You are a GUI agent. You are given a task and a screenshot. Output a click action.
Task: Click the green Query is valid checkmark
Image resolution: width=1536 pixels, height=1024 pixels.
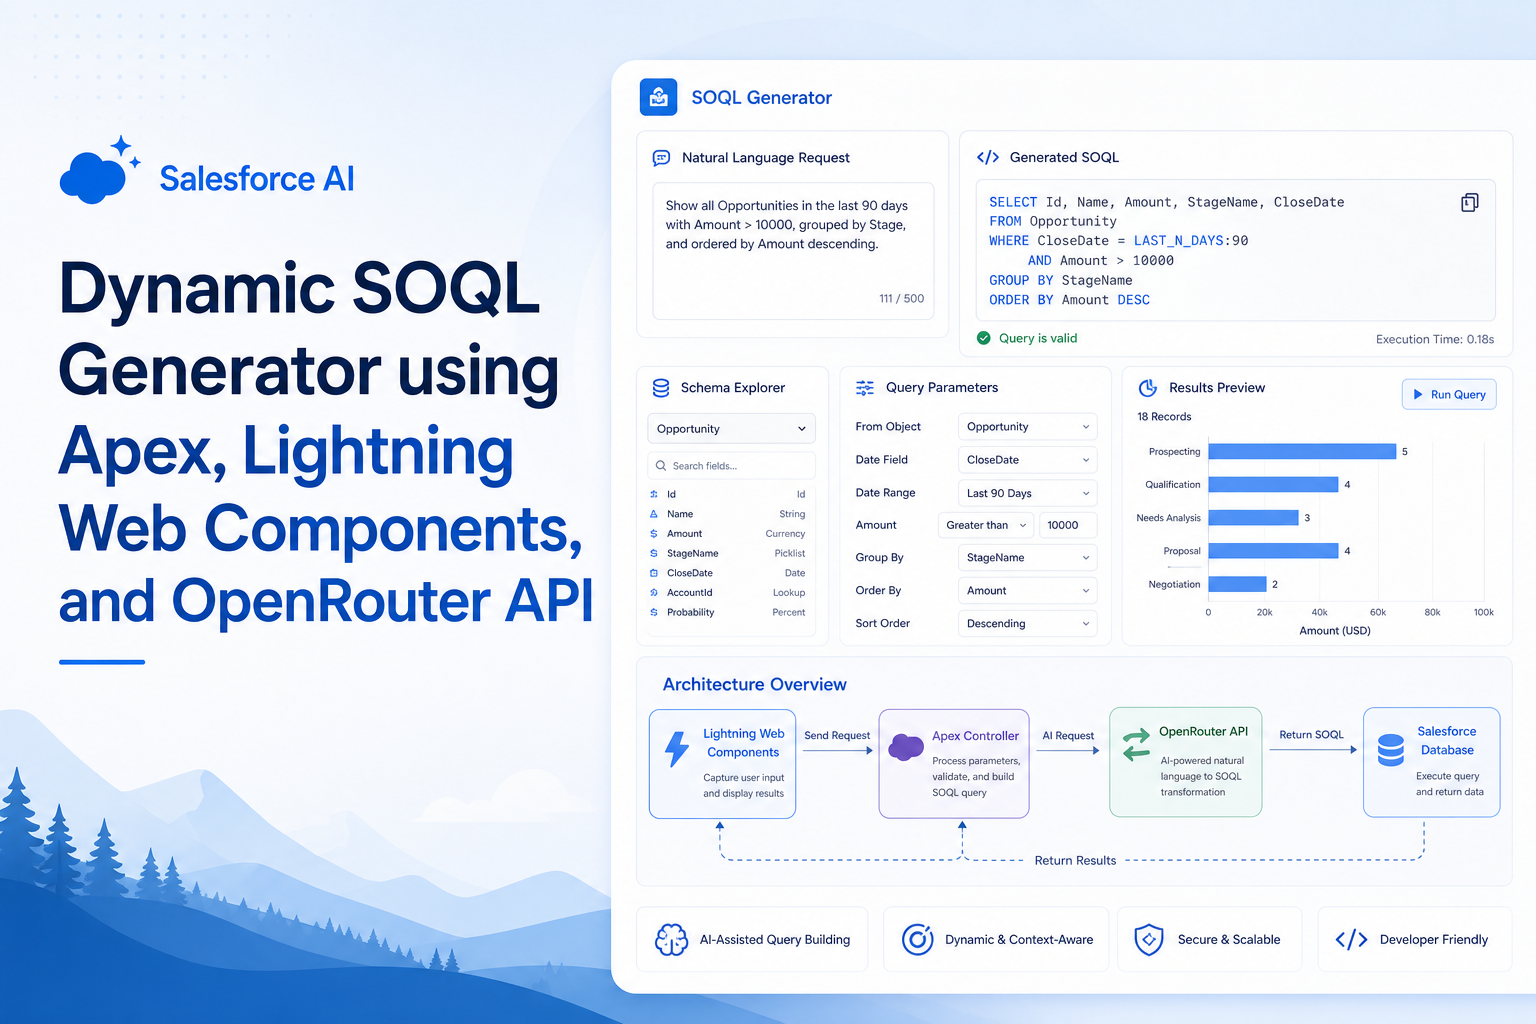pyautogui.click(x=983, y=338)
